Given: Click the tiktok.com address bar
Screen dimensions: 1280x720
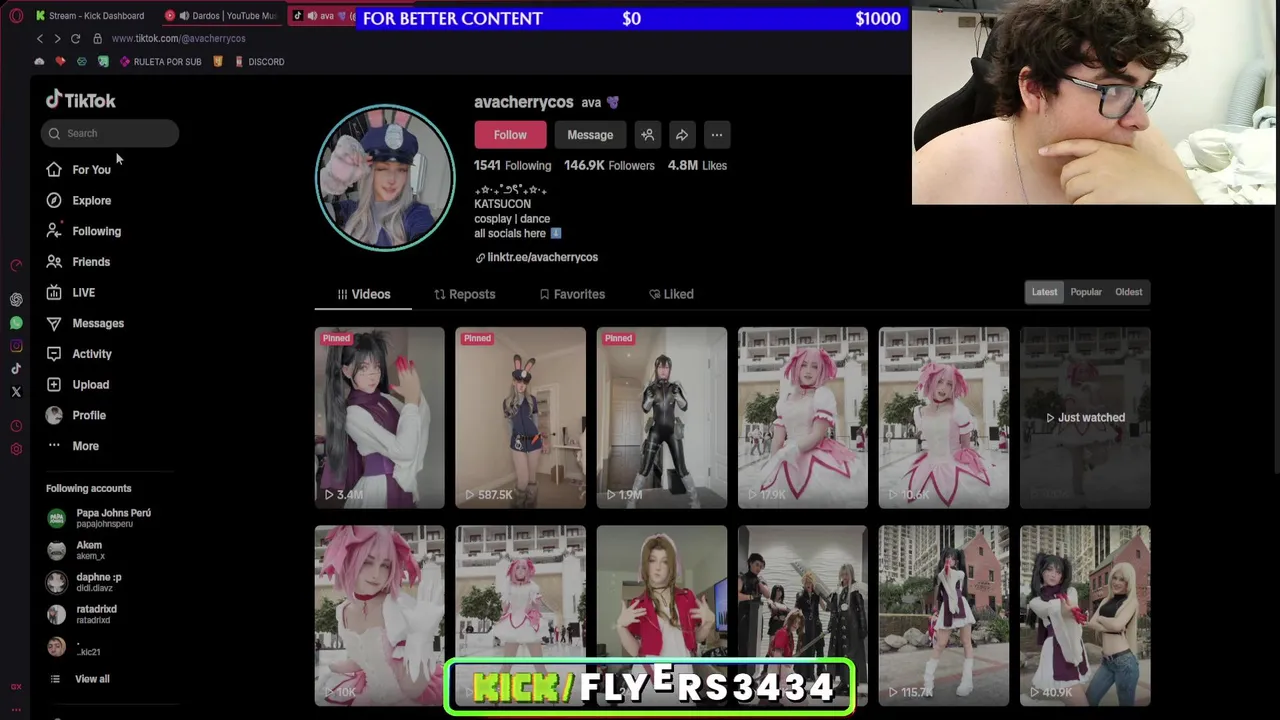Looking at the screenshot, I should coord(178,38).
